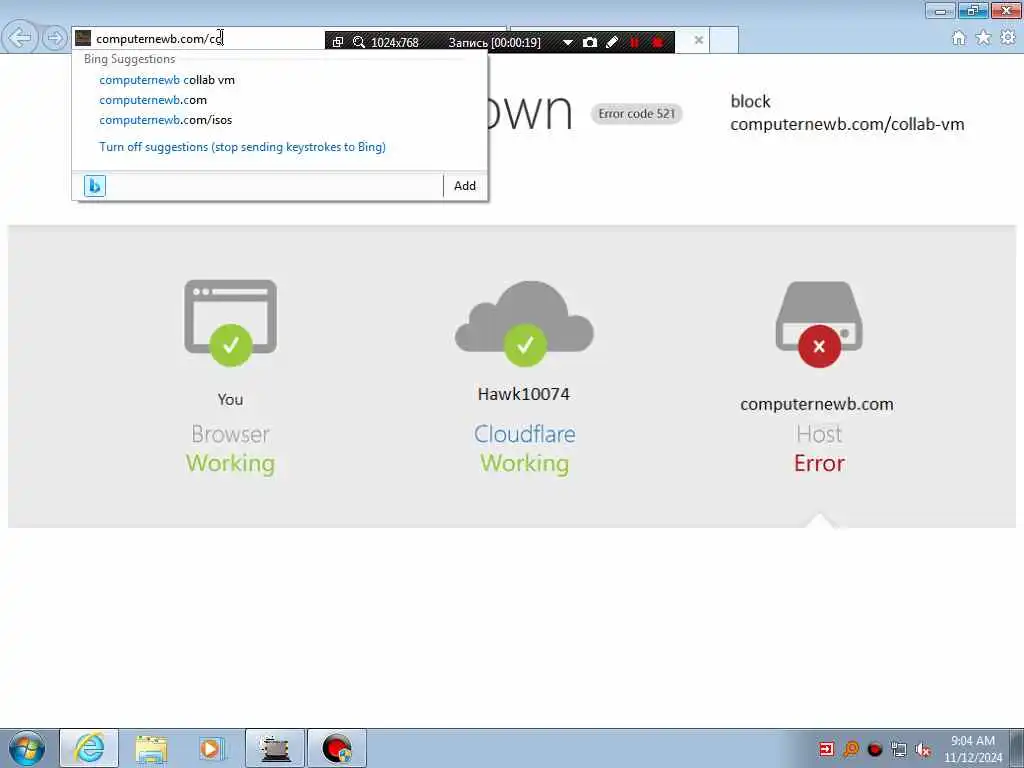Click the magnifier zoom icon on recorder
Image resolution: width=1024 pixels, height=768 pixels.
point(359,42)
